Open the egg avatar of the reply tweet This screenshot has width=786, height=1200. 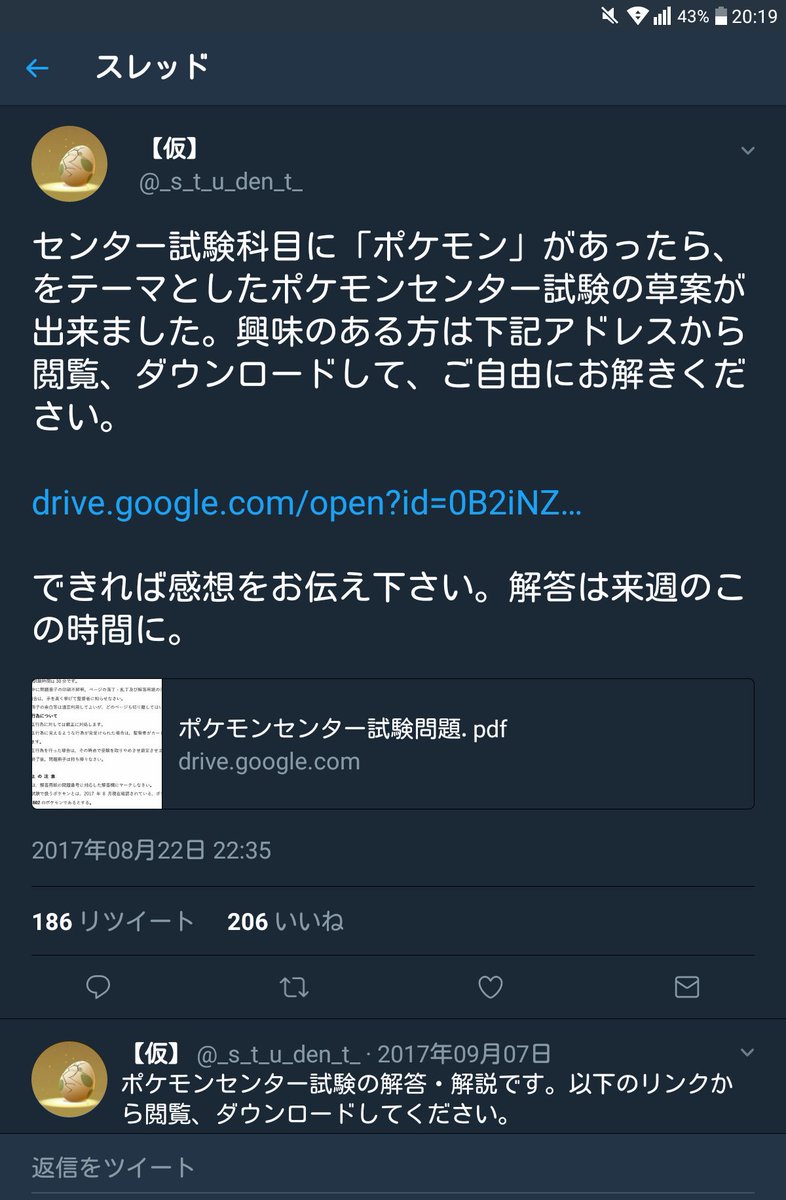(x=69, y=1079)
